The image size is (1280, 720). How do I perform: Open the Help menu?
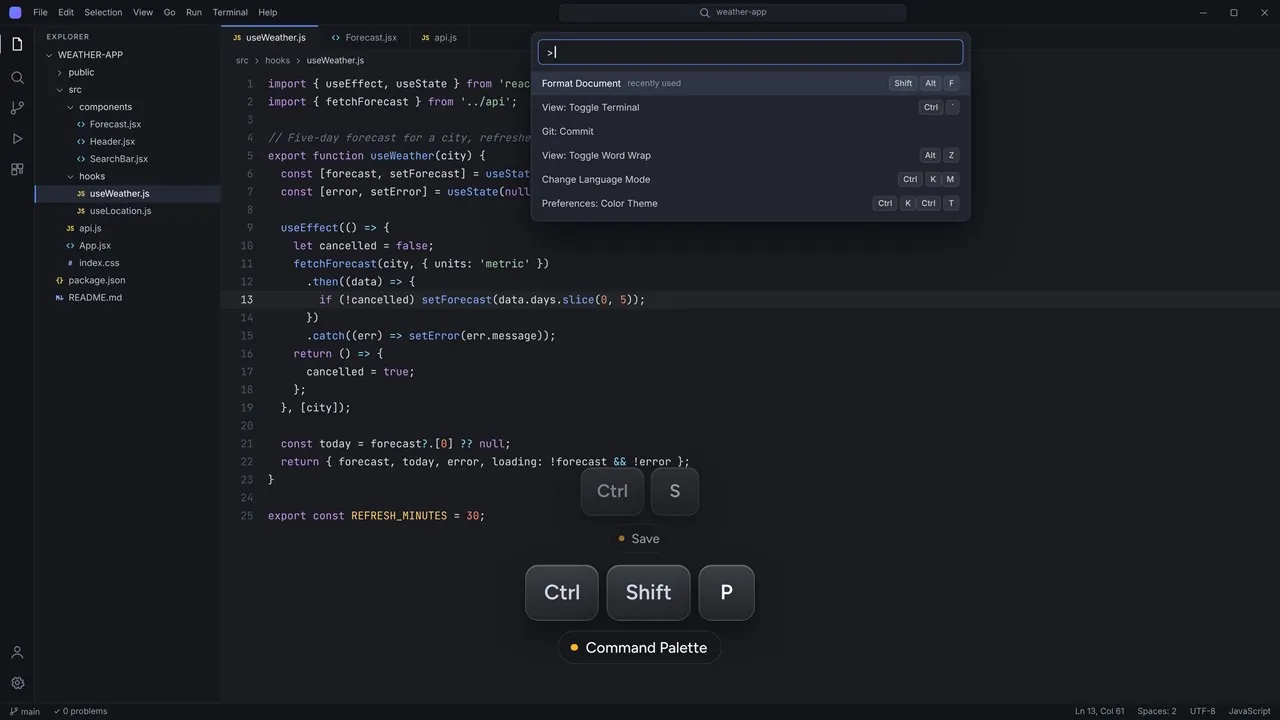pos(268,12)
